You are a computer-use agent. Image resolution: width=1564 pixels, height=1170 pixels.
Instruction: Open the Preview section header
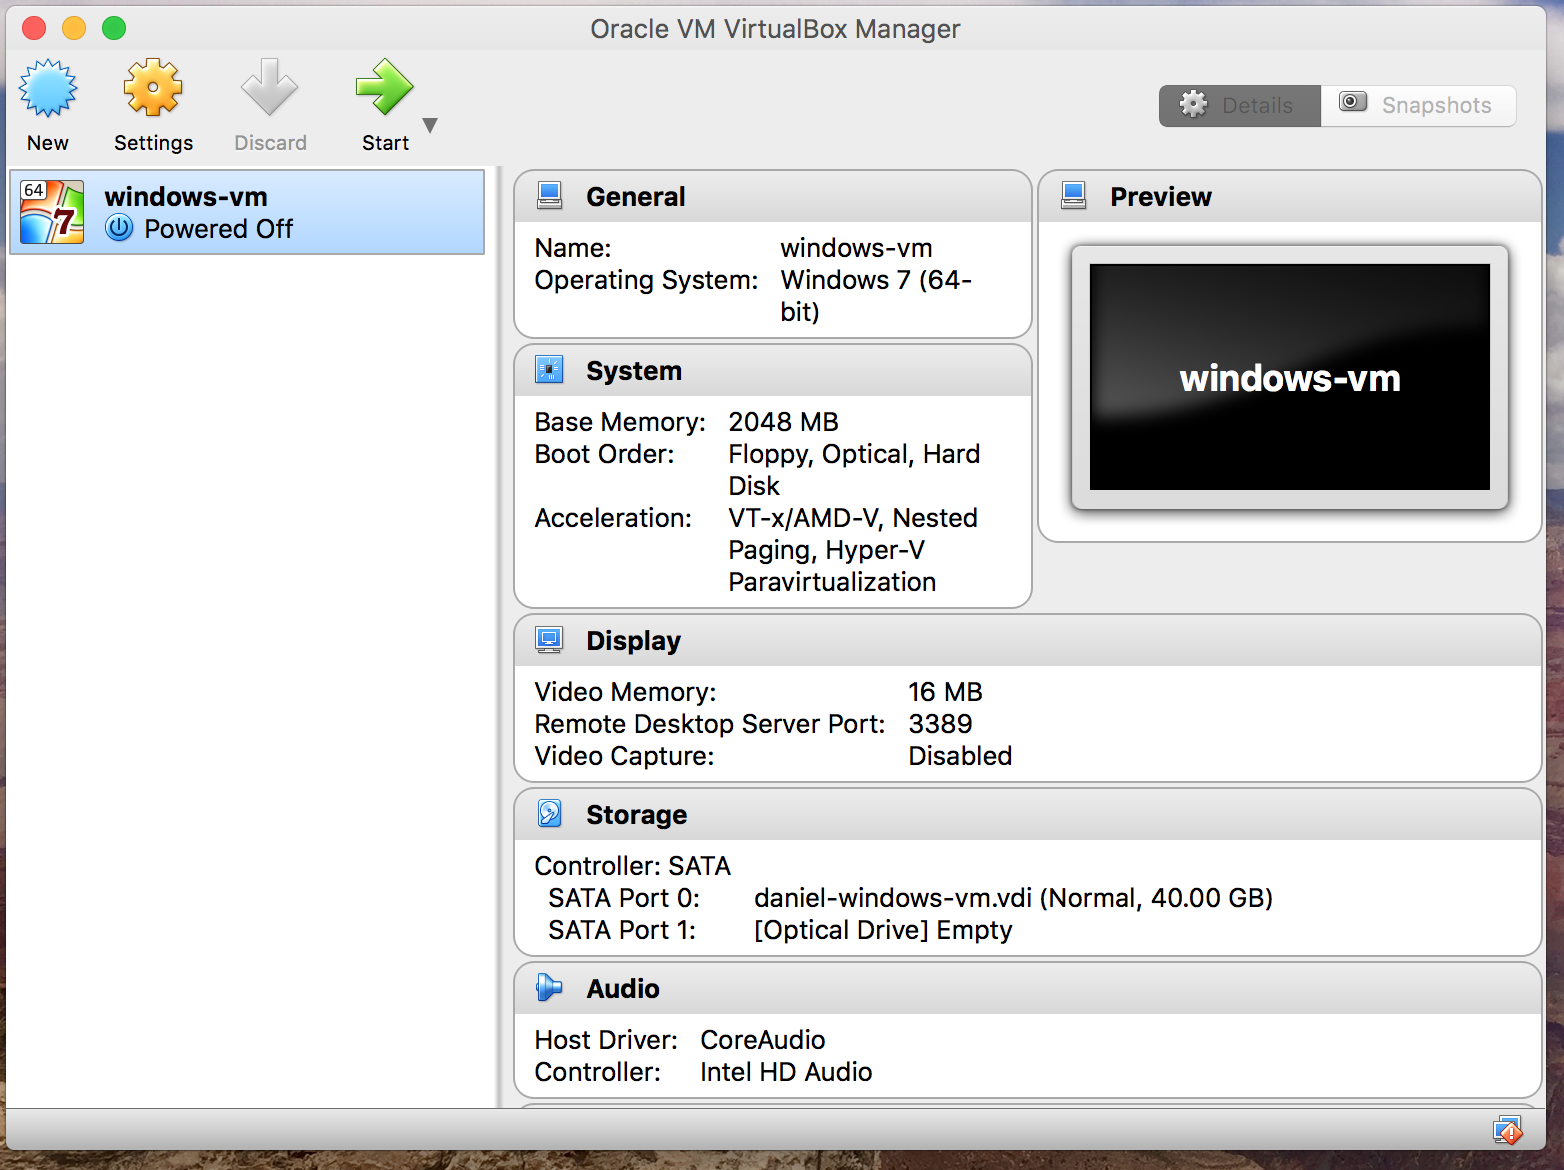tap(1289, 196)
